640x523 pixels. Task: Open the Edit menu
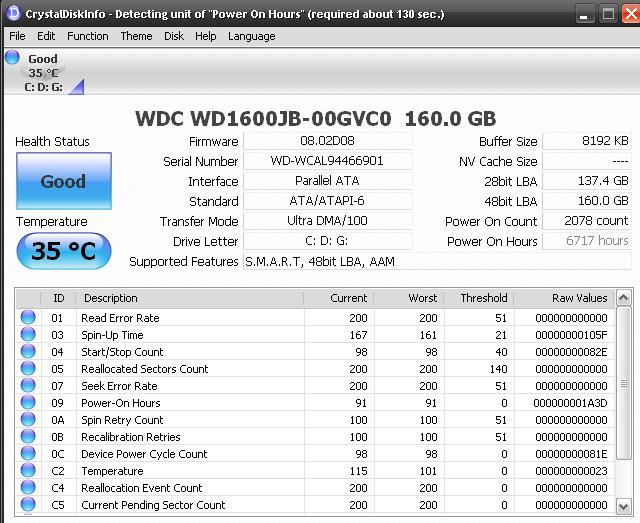(46, 36)
